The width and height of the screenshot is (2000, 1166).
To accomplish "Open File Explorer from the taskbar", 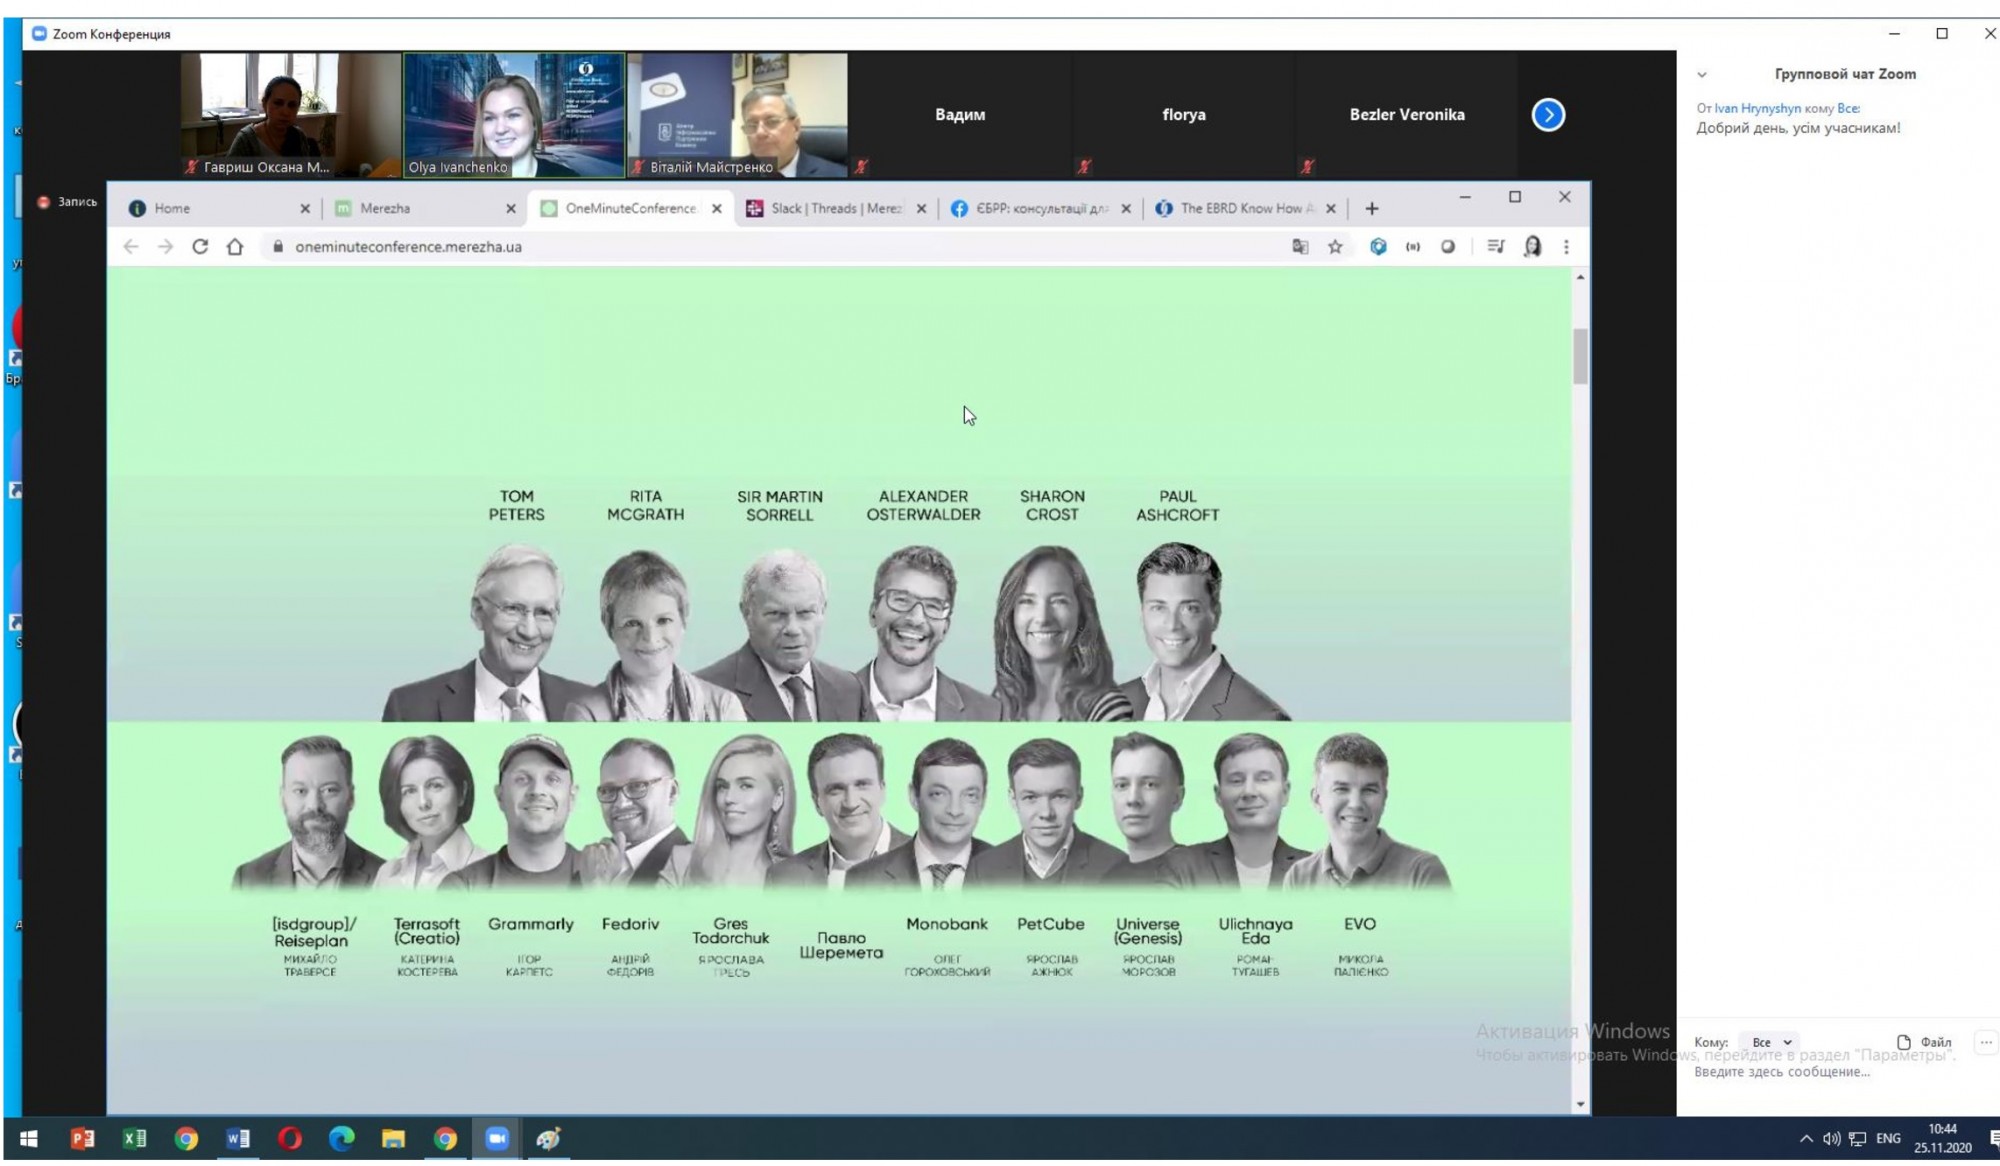I will [394, 1138].
